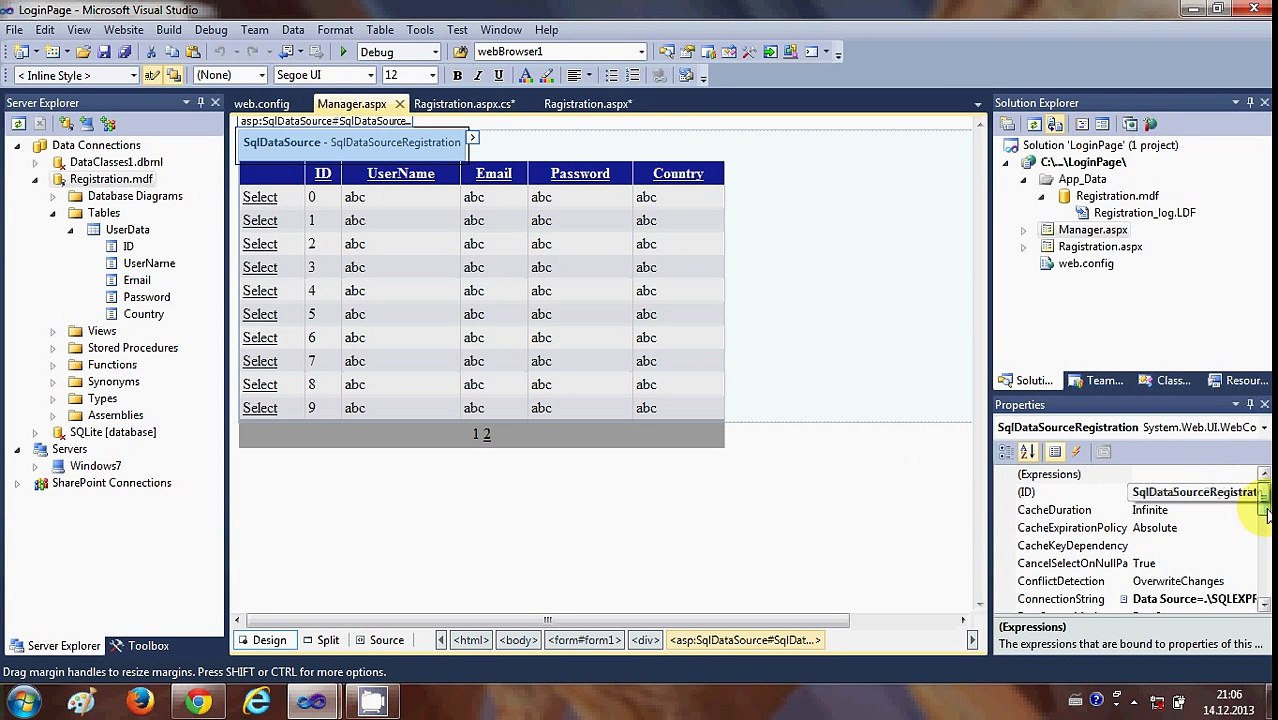The height and width of the screenshot is (720, 1278).
Task: Click the numbered list icon
Action: pyautogui.click(x=632, y=76)
